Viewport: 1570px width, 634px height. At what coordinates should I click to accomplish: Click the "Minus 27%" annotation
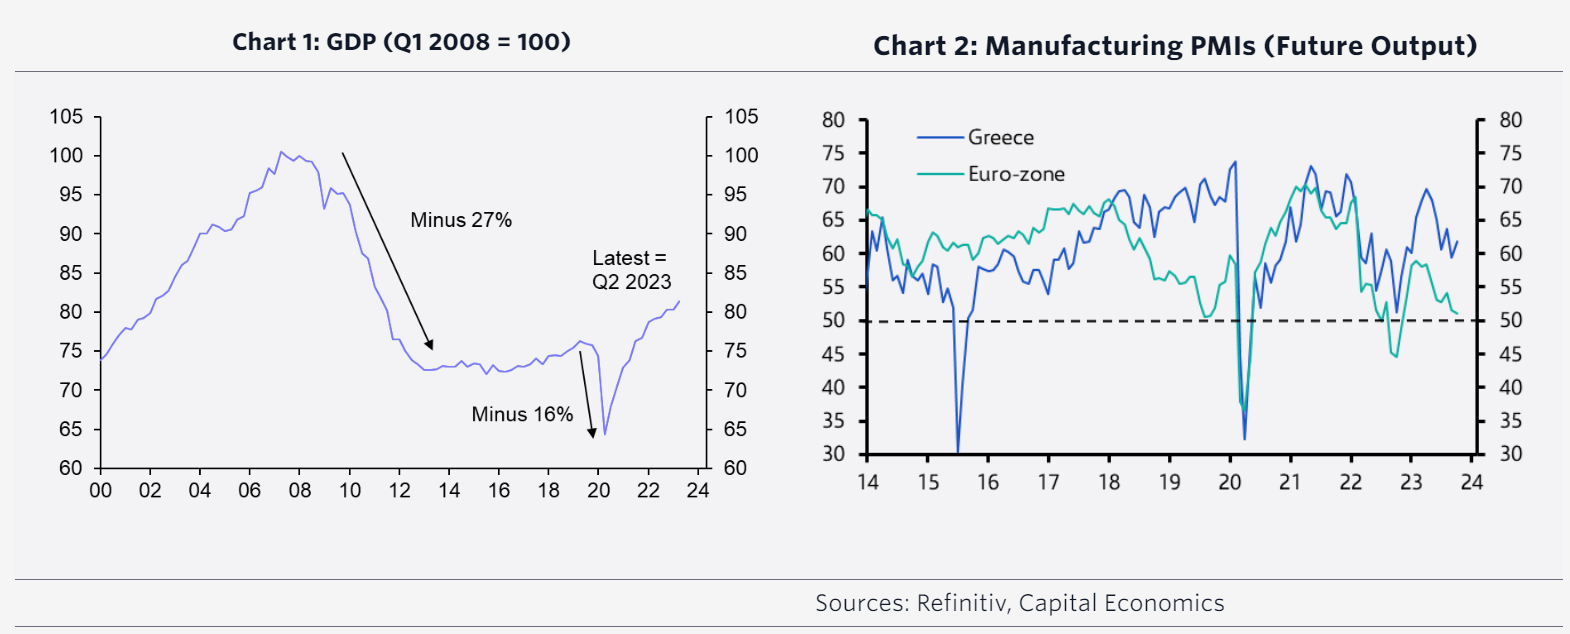461,220
